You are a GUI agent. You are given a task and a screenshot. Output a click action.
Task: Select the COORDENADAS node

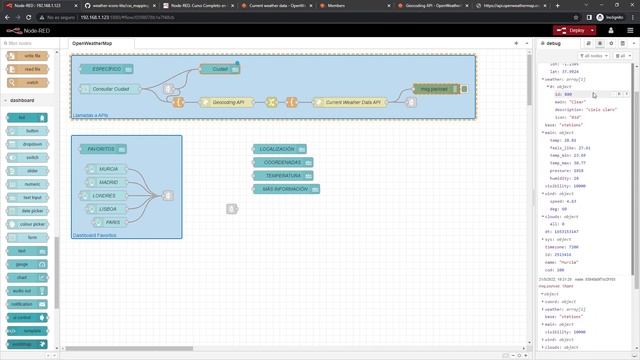283,162
